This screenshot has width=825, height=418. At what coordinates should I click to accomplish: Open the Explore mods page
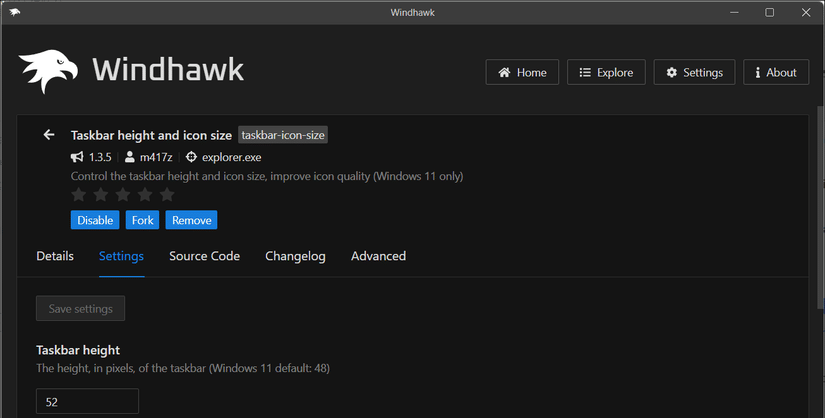(x=606, y=72)
